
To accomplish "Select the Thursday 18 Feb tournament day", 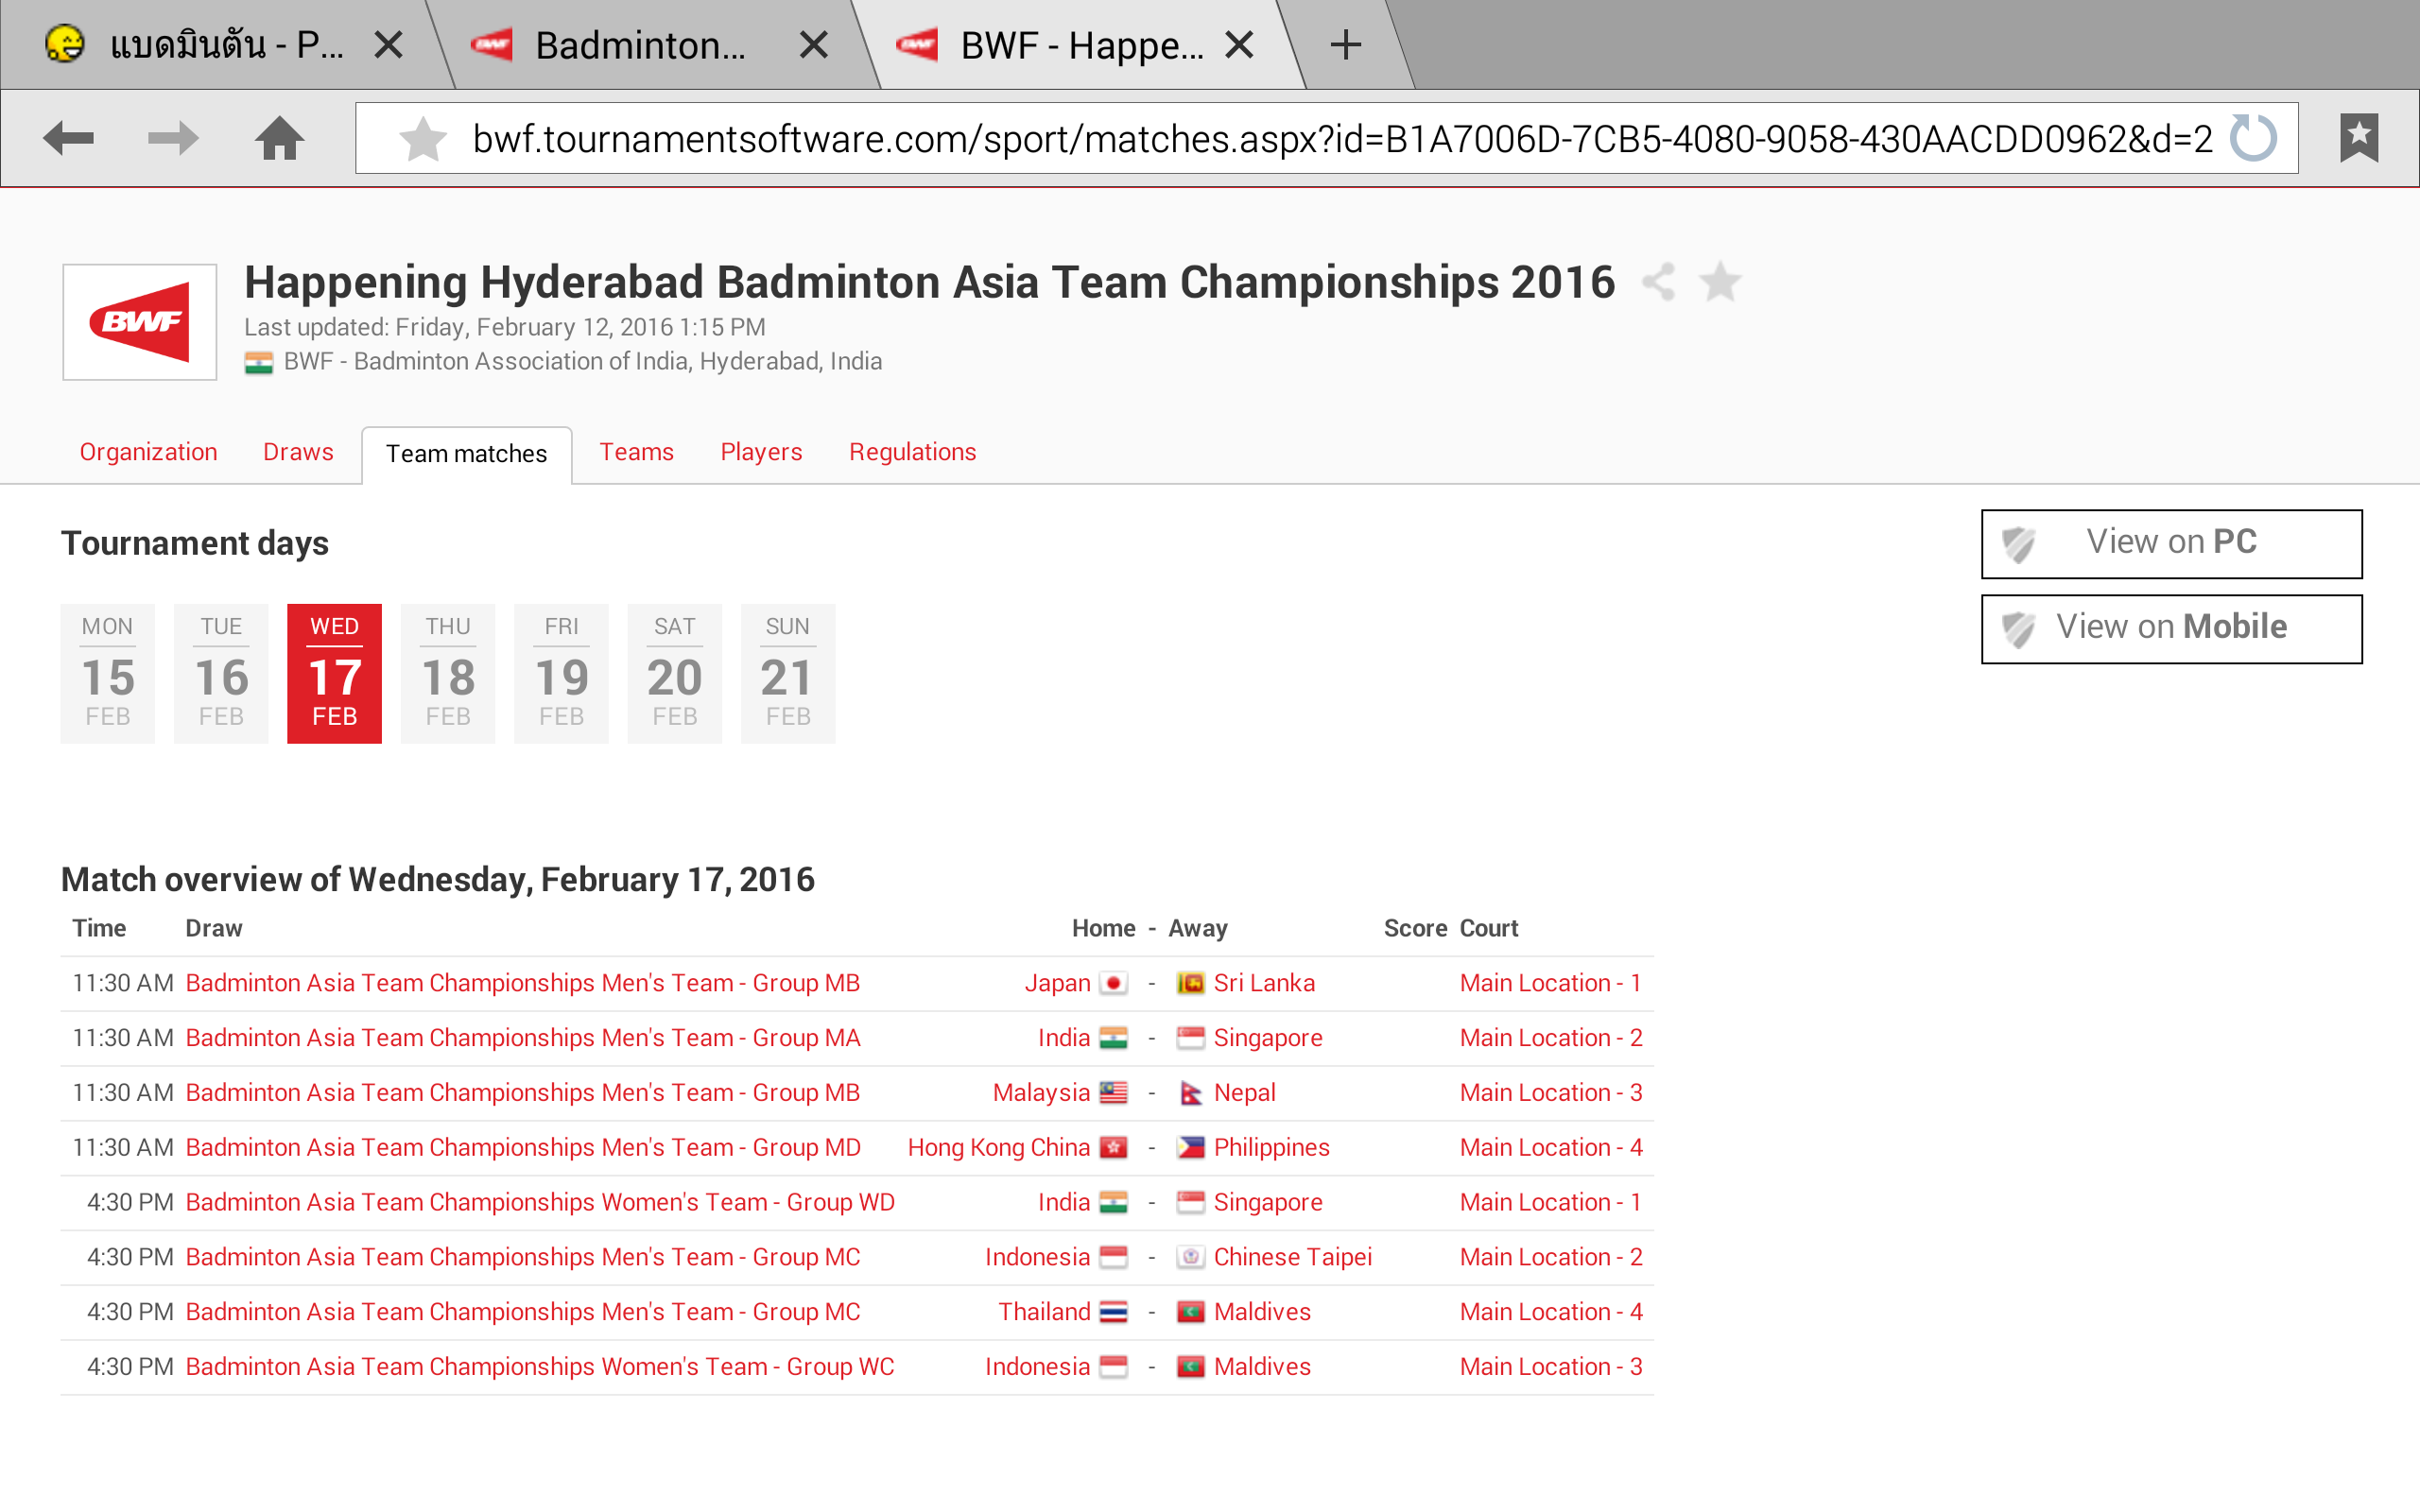I will click(x=448, y=673).
